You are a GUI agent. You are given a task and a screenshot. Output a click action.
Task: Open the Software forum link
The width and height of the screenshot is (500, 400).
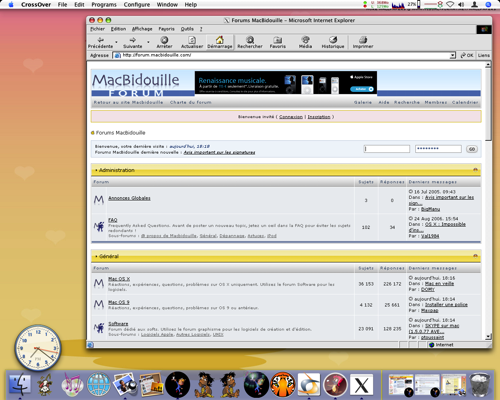pyautogui.click(x=118, y=323)
